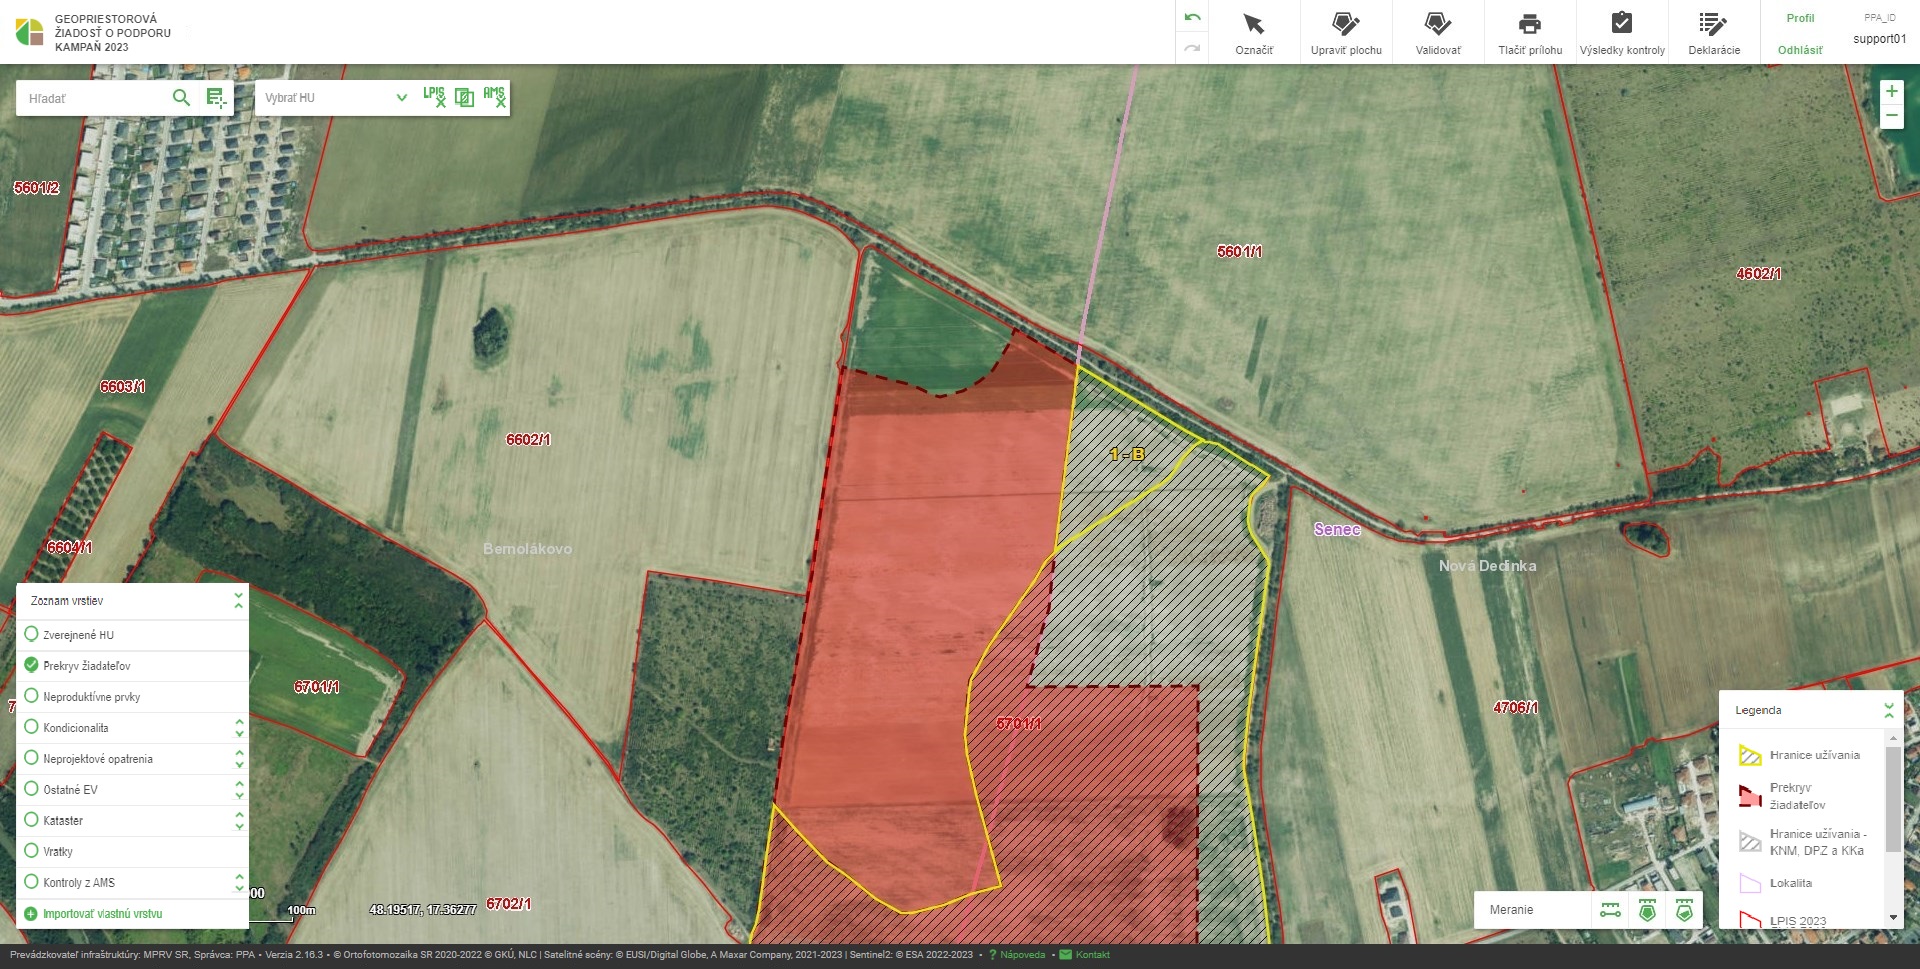This screenshot has width=1920, height=969.
Task: Collapse the Legenda panel
Action: 1888,710
